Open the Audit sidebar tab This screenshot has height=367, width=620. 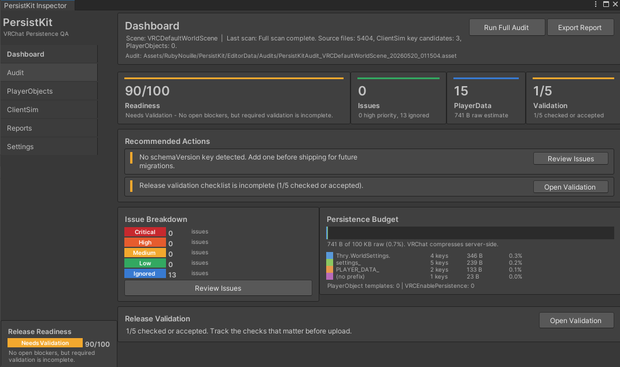click(49, 73)
